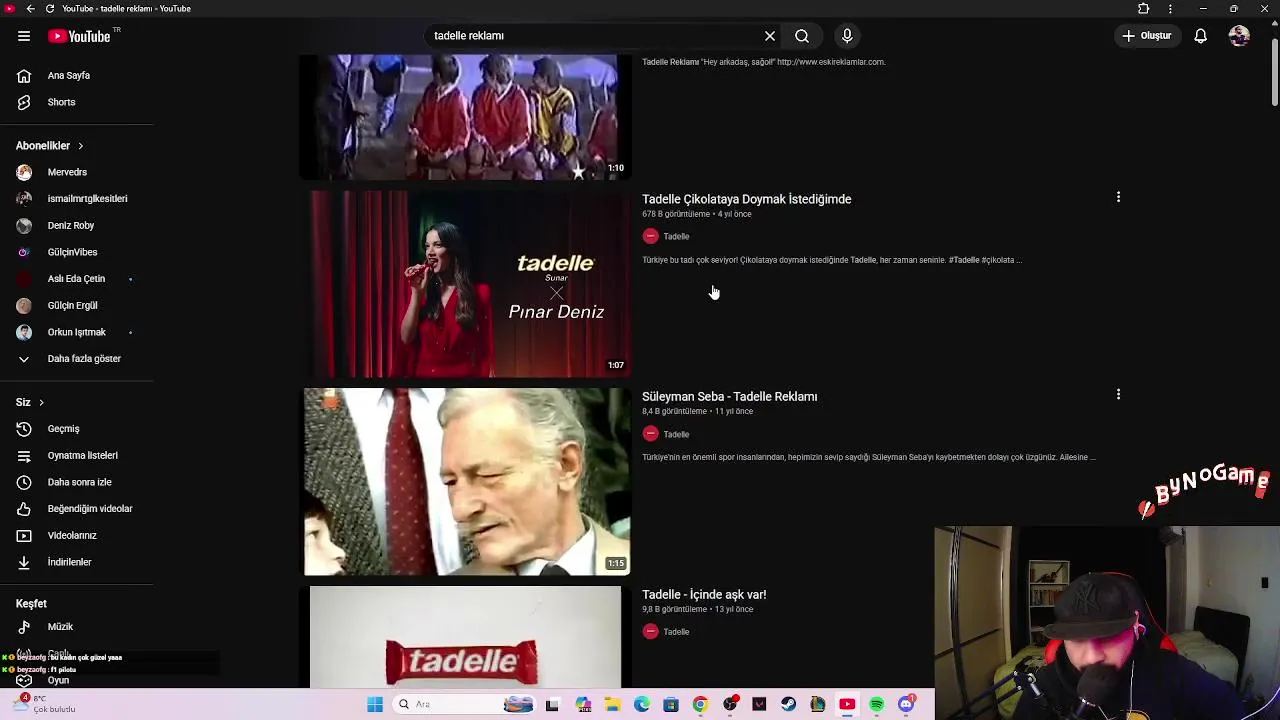Open title Tadelle - İçinde aşk var!

tap(704, 595)
